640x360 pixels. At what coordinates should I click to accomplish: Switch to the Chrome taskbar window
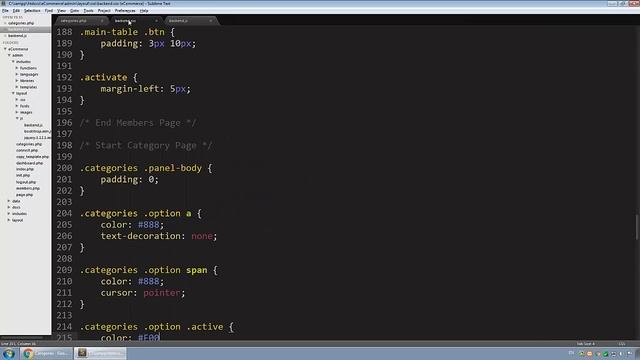click(46, 353)
